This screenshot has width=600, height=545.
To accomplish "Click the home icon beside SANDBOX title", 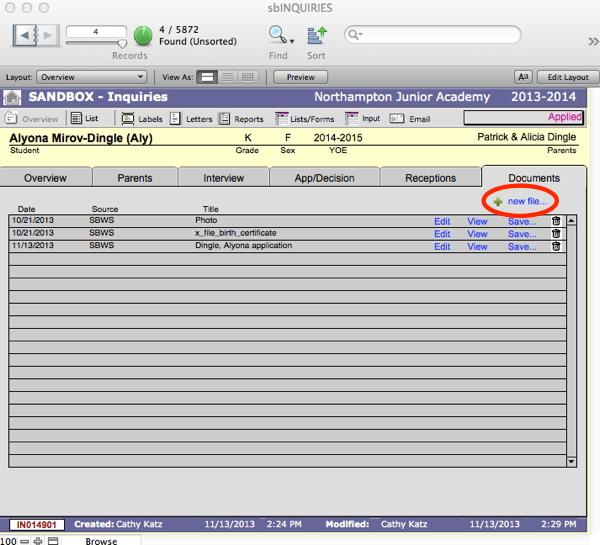I will [x=13, y=97].
